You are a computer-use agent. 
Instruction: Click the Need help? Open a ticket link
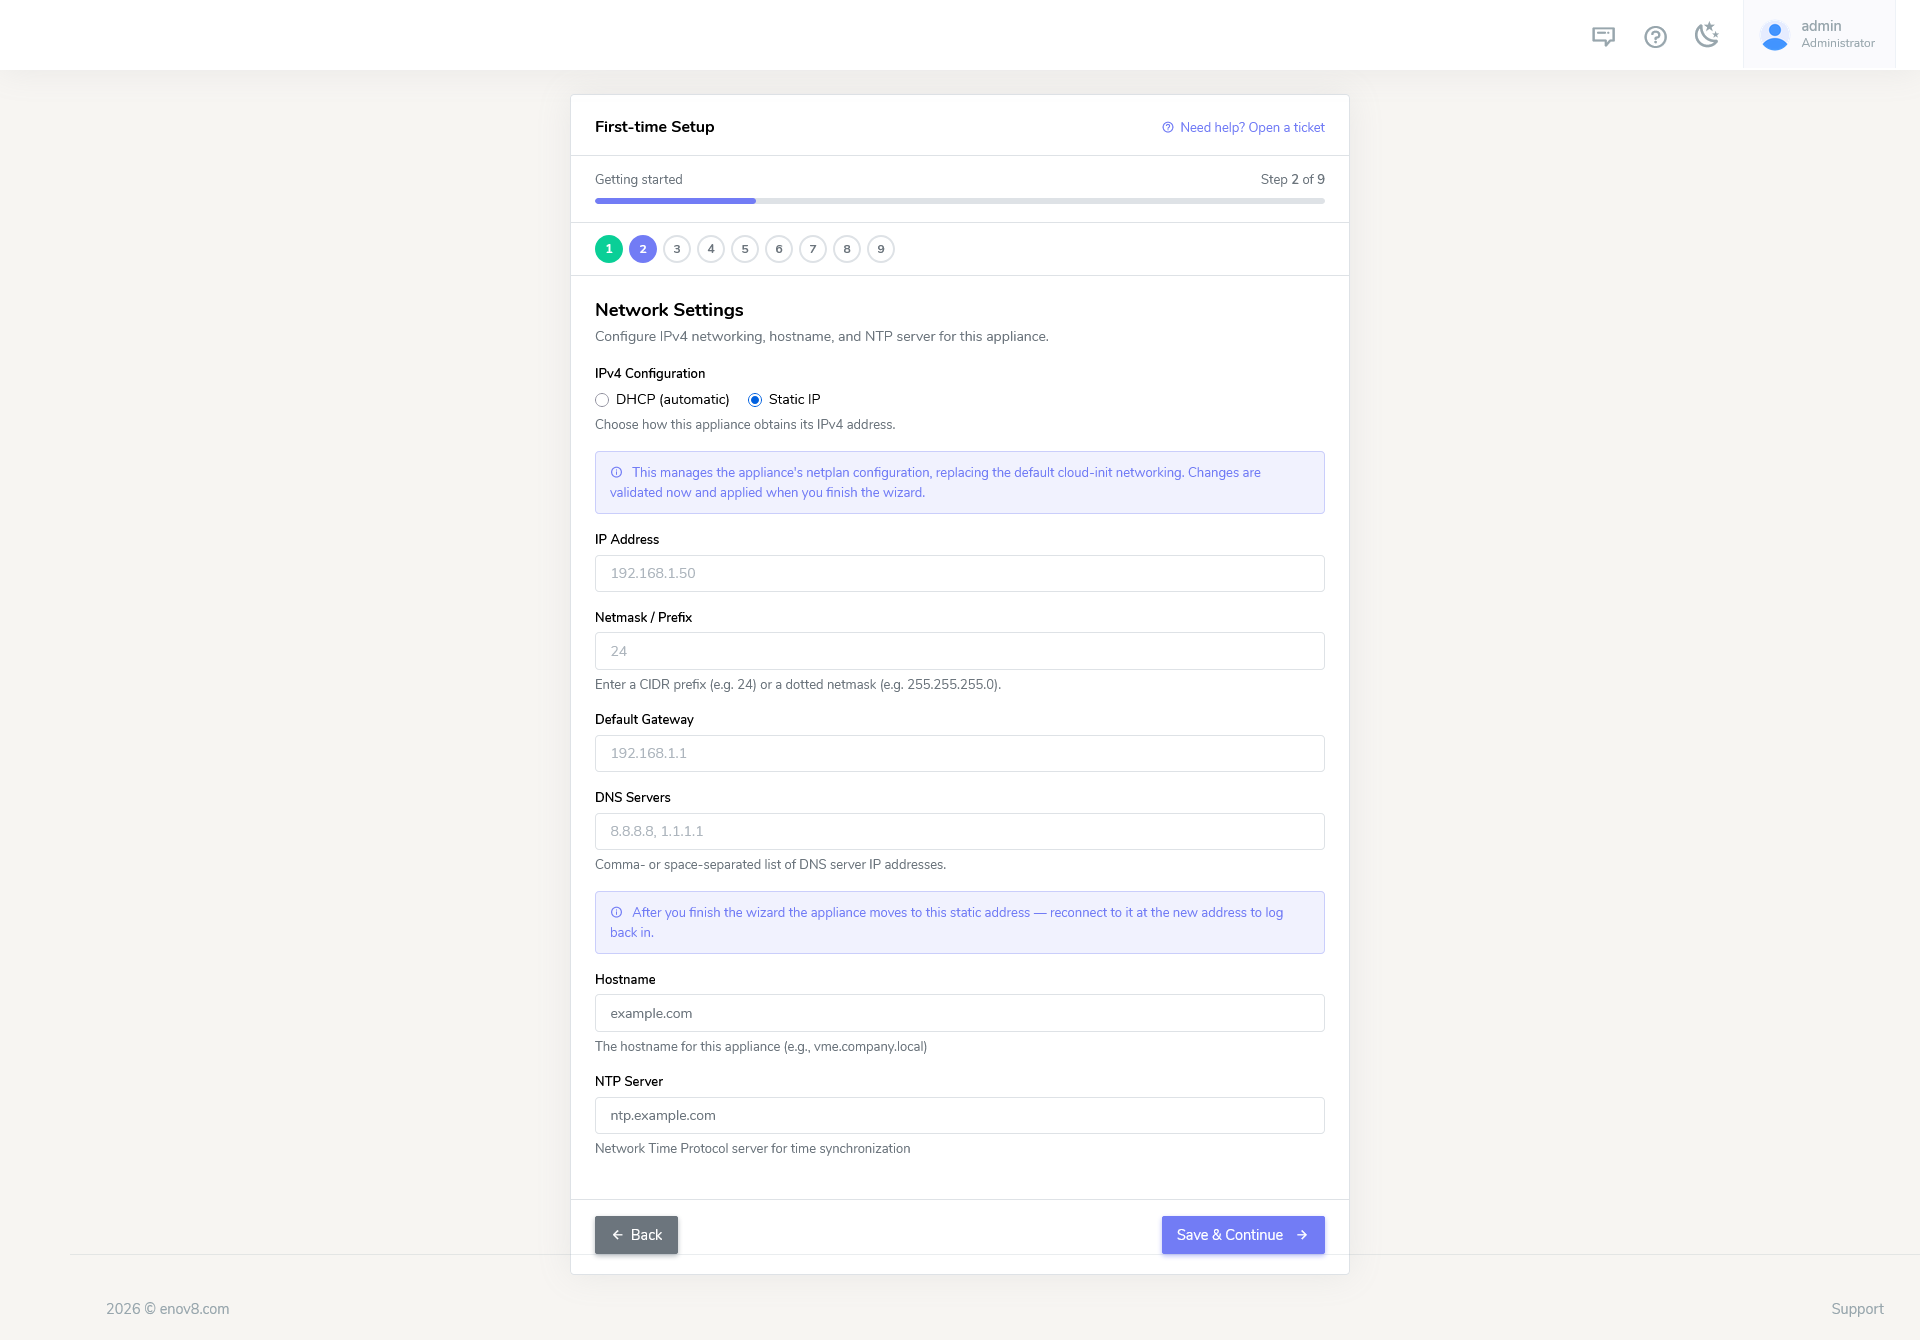(1243, 127)
